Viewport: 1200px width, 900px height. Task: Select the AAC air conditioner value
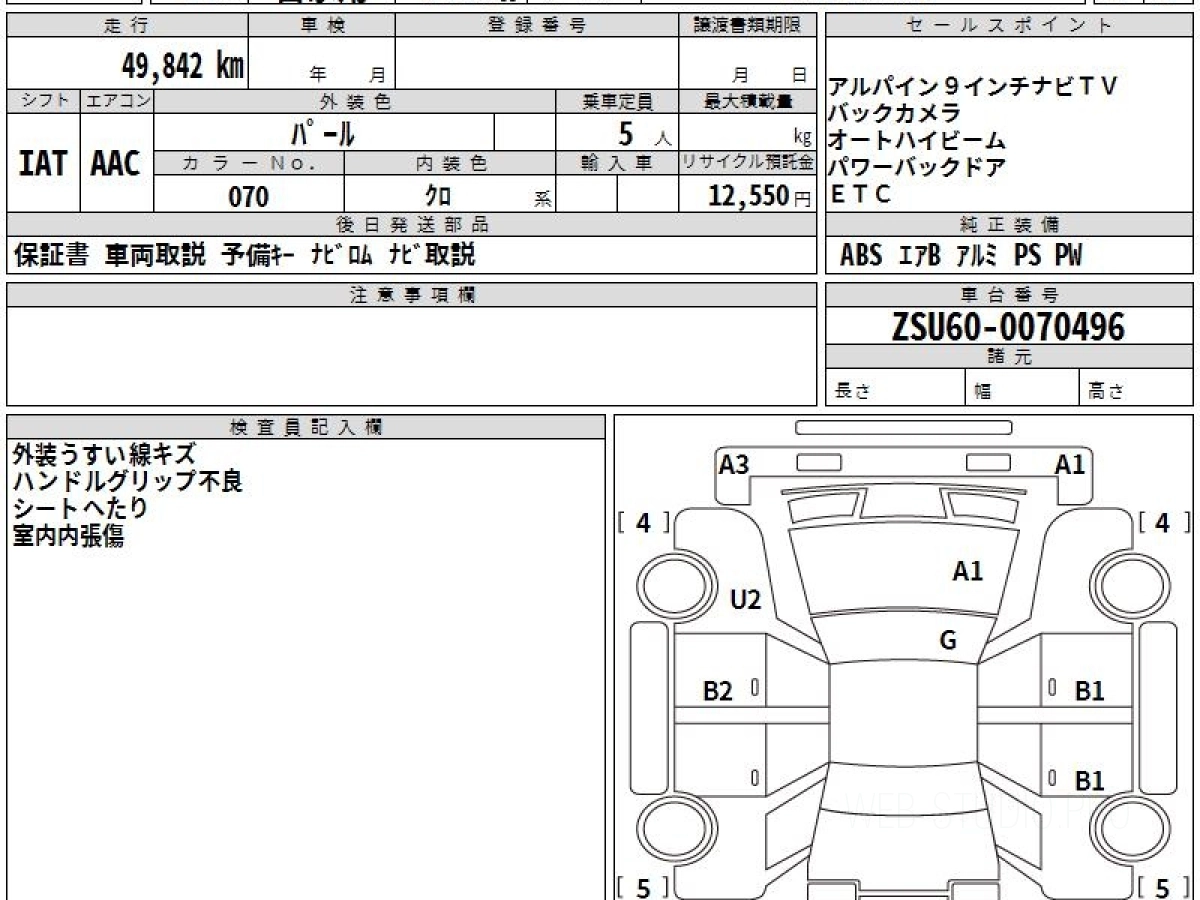click(116, 163)
